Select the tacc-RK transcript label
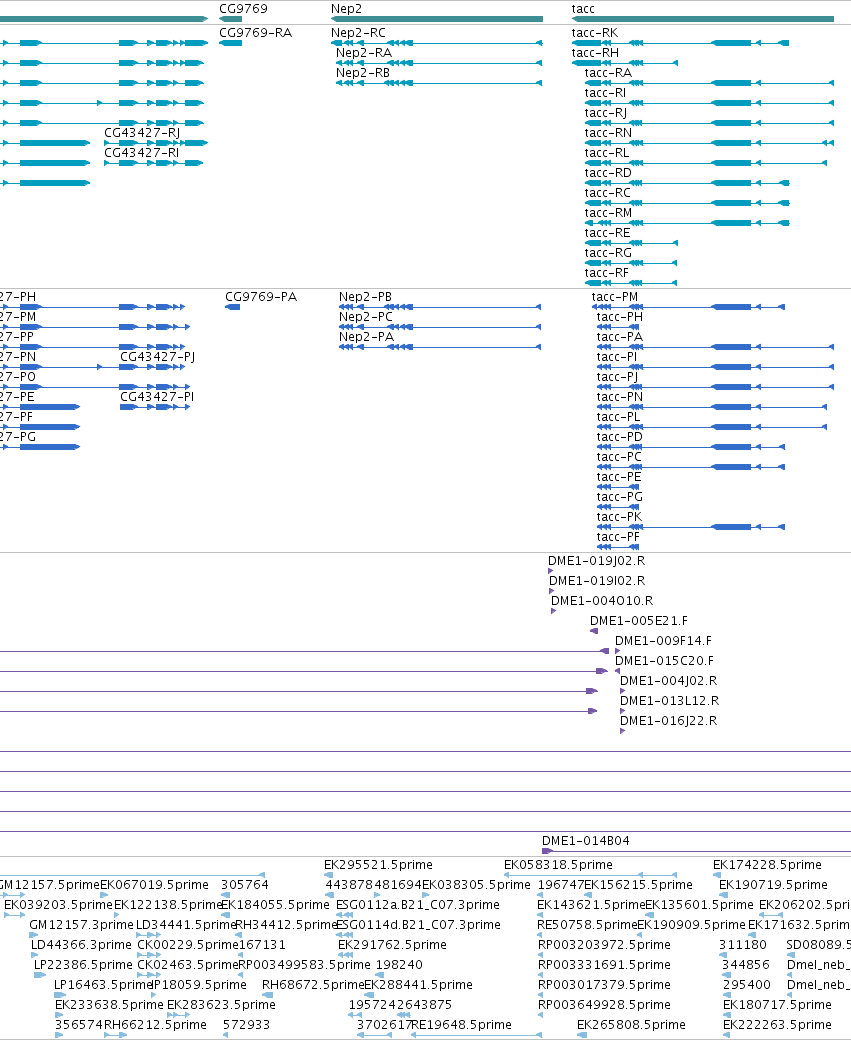The height and width of the screenshot is (1040, 851). click(595, 32)
